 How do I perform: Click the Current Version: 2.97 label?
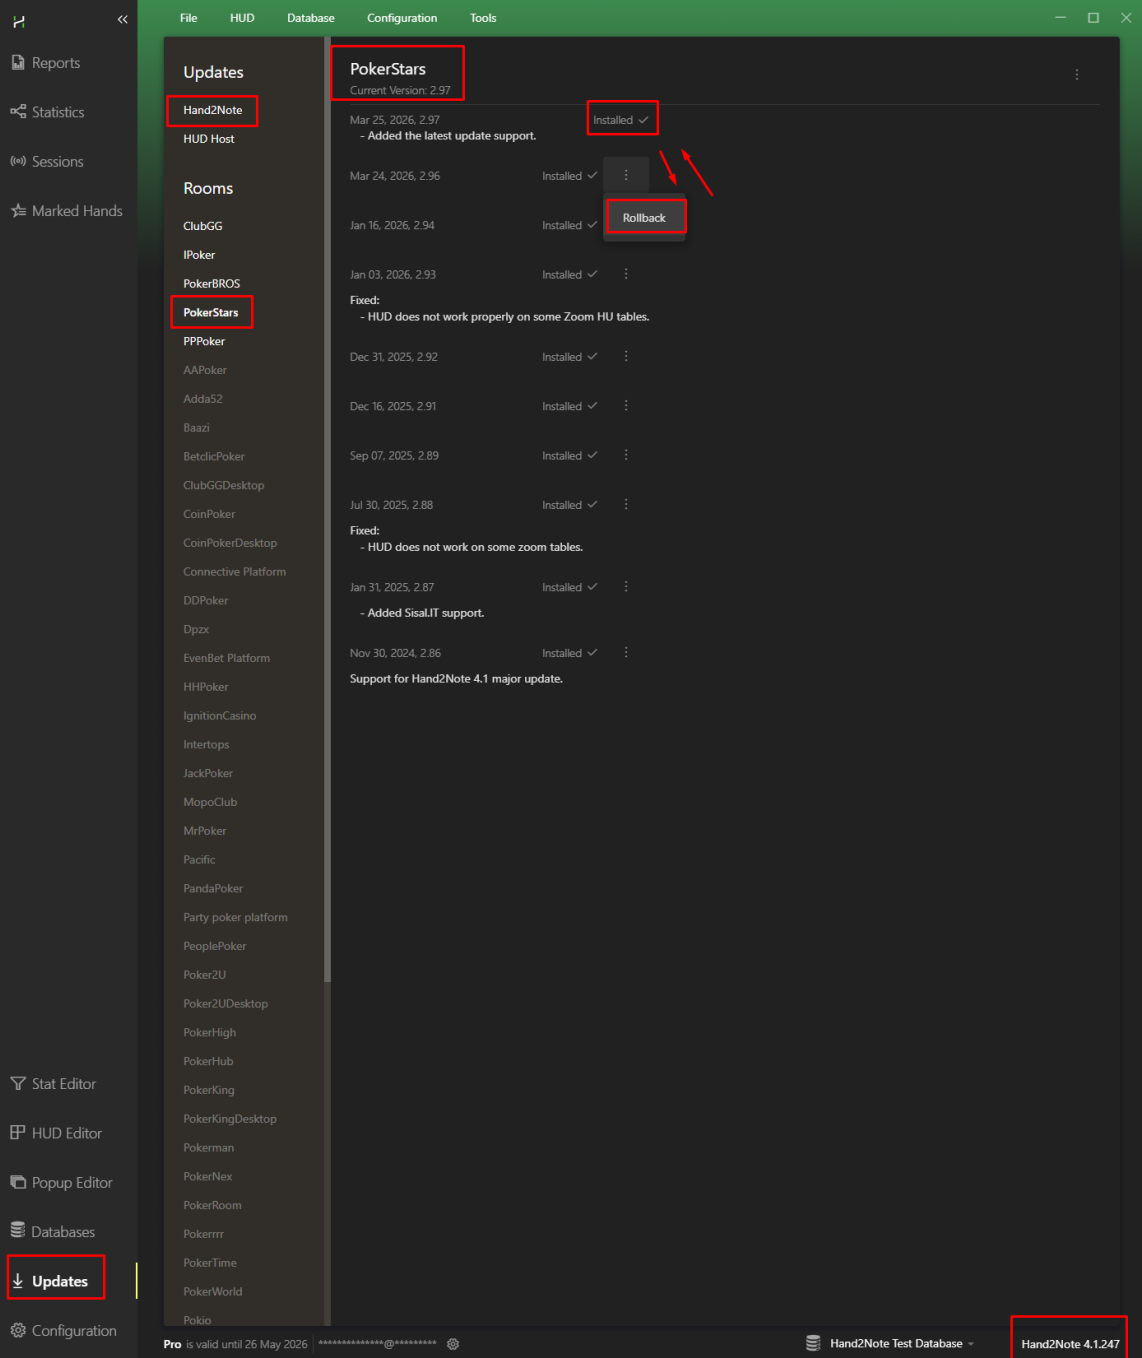click(400, 90)
